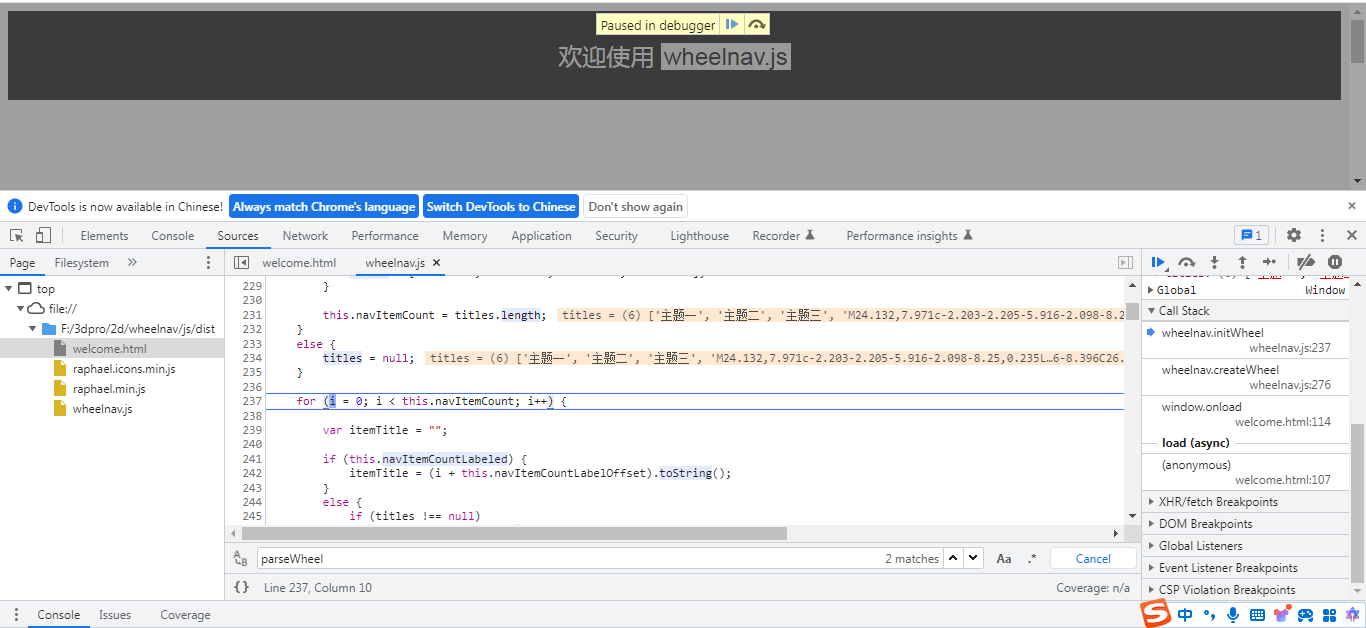
Task: Open the navigator pane three-dot menu
Action: pyautogui.click(x=208, y=263)
